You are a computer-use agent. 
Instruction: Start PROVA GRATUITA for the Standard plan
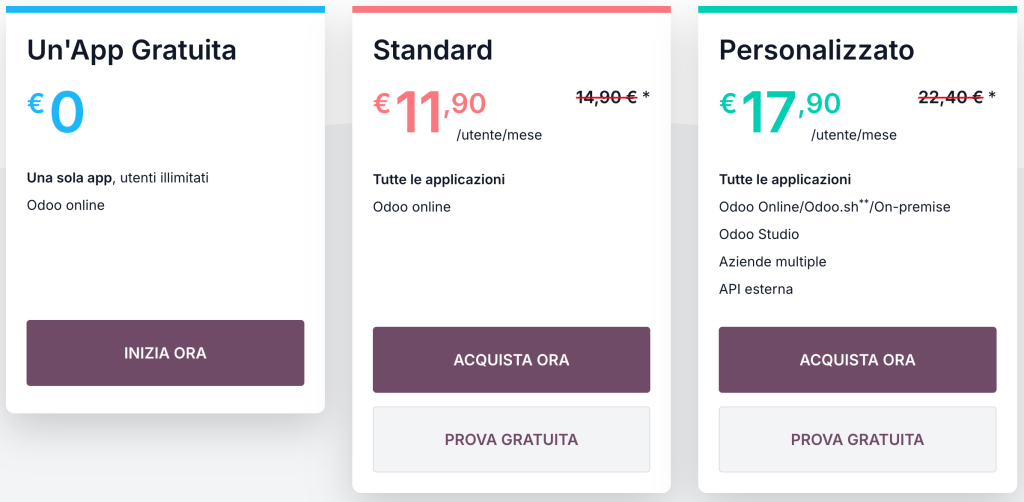tap(511, 439)
